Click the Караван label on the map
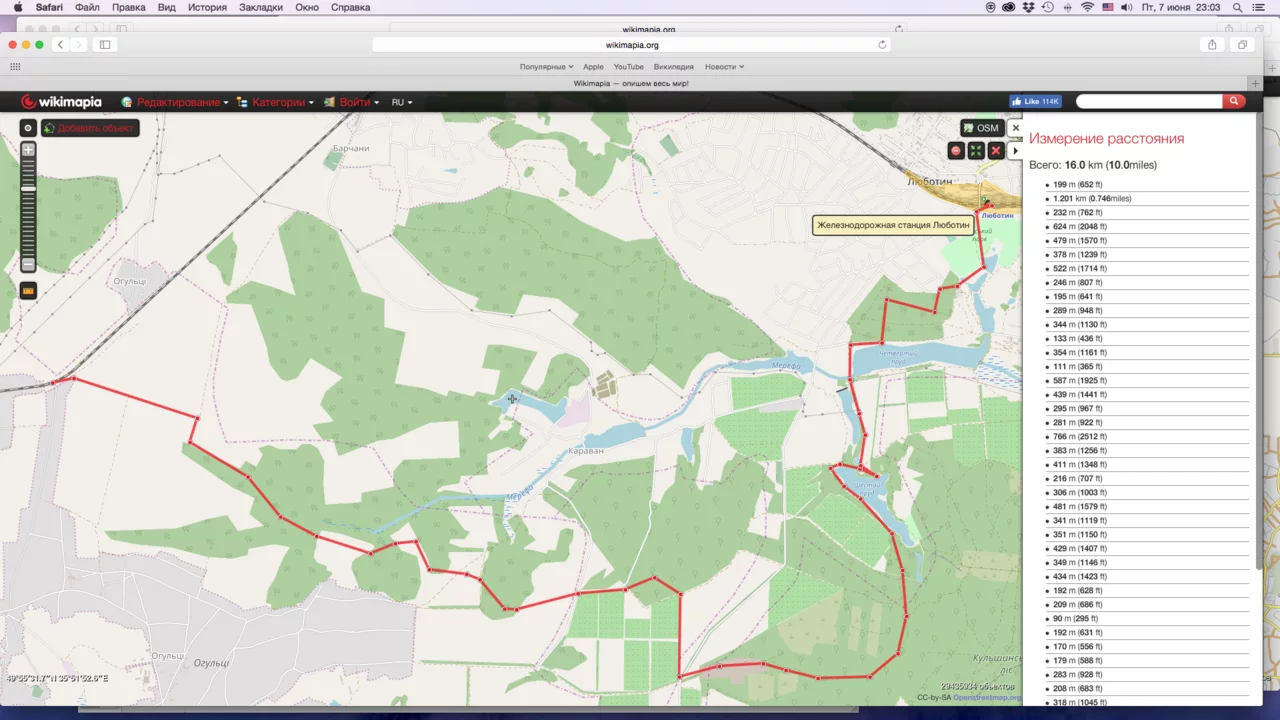This screenshot has height=720, width=1280. [587, 451]
